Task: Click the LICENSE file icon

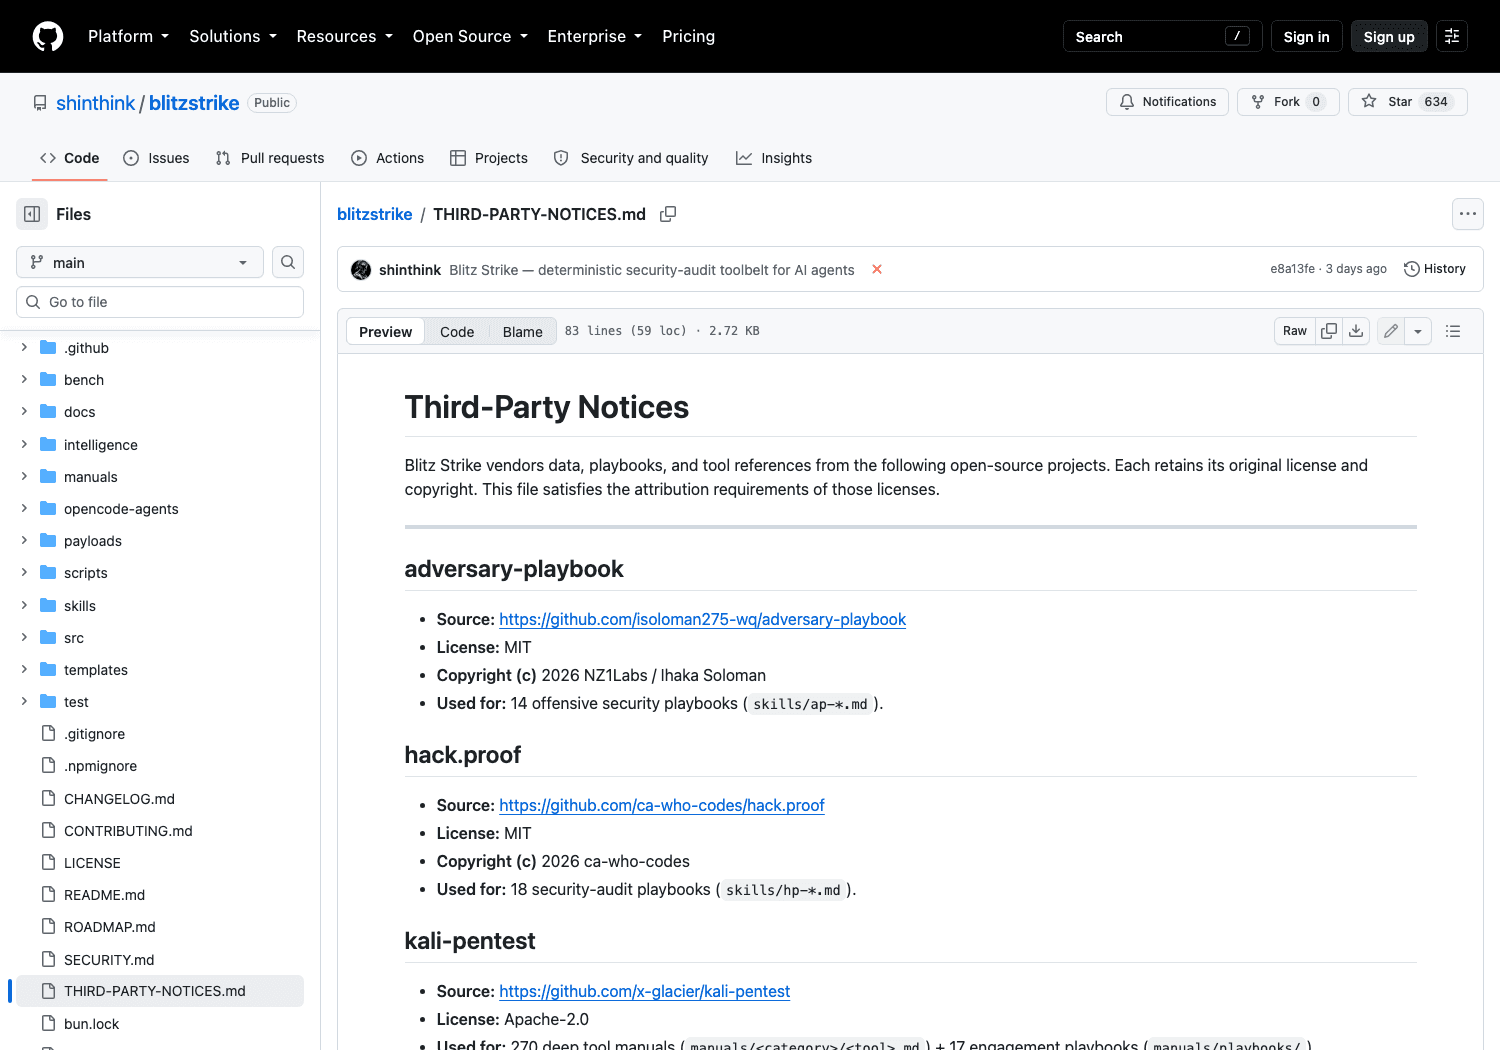Action: click(x=48, y=863)
